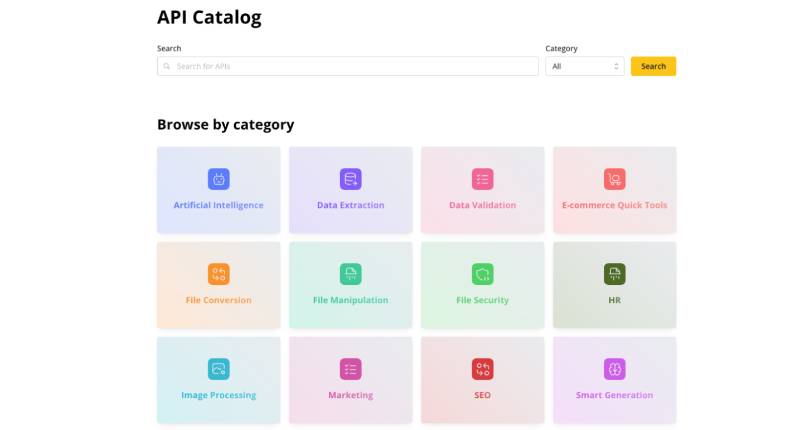
Task: Click the HR dark green icon
Action: point(614,274)
